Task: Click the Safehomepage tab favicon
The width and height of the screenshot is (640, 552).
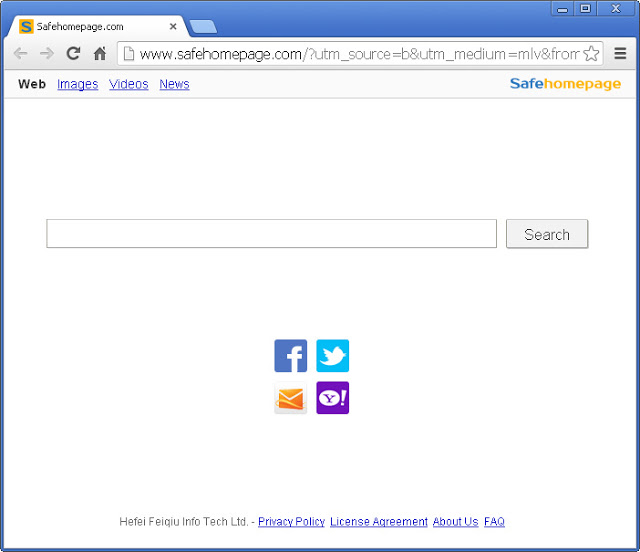Action: click(26, 27)
